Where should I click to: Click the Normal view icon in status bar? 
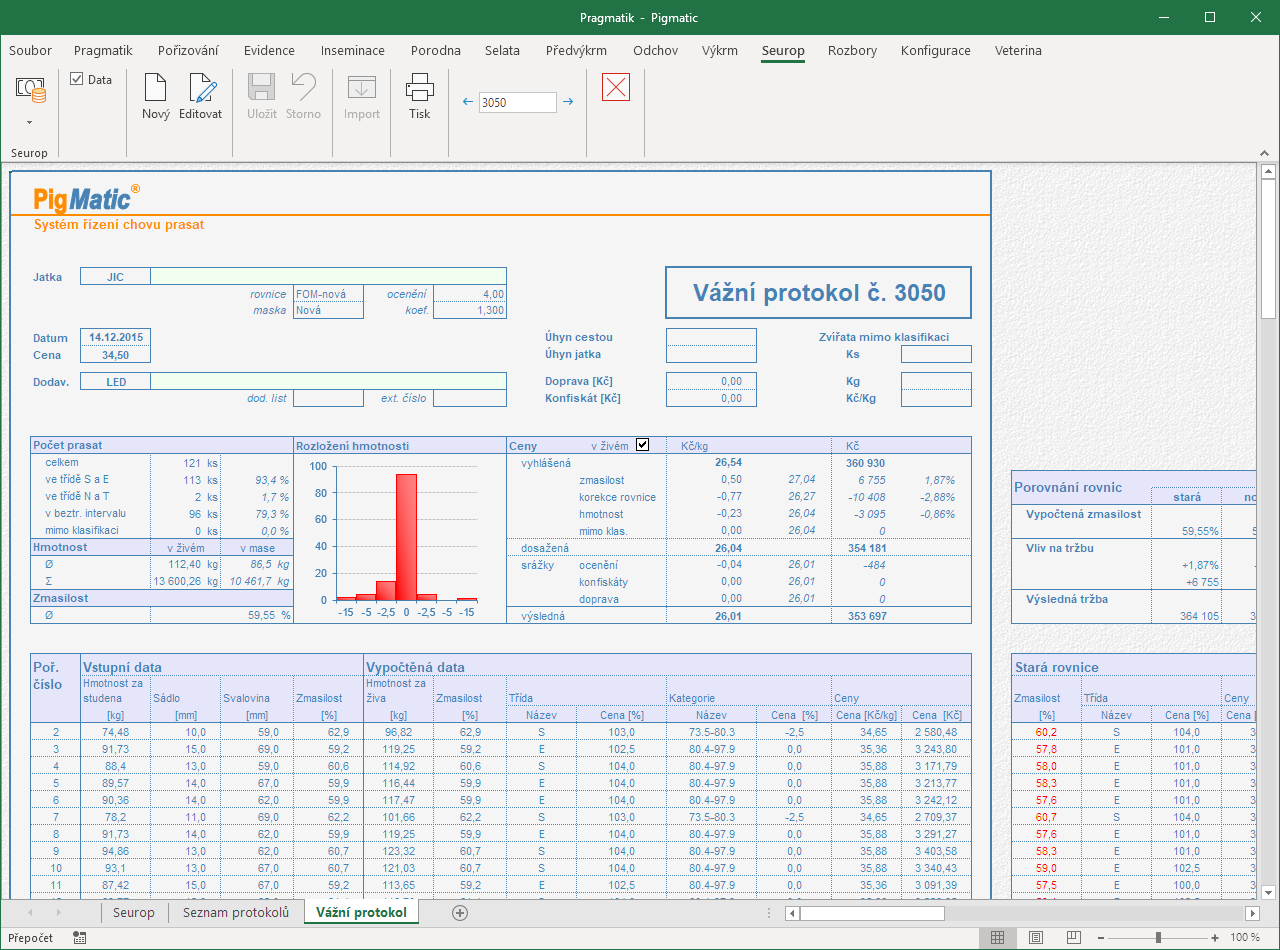pyautogui.click(x=997, y=937)
